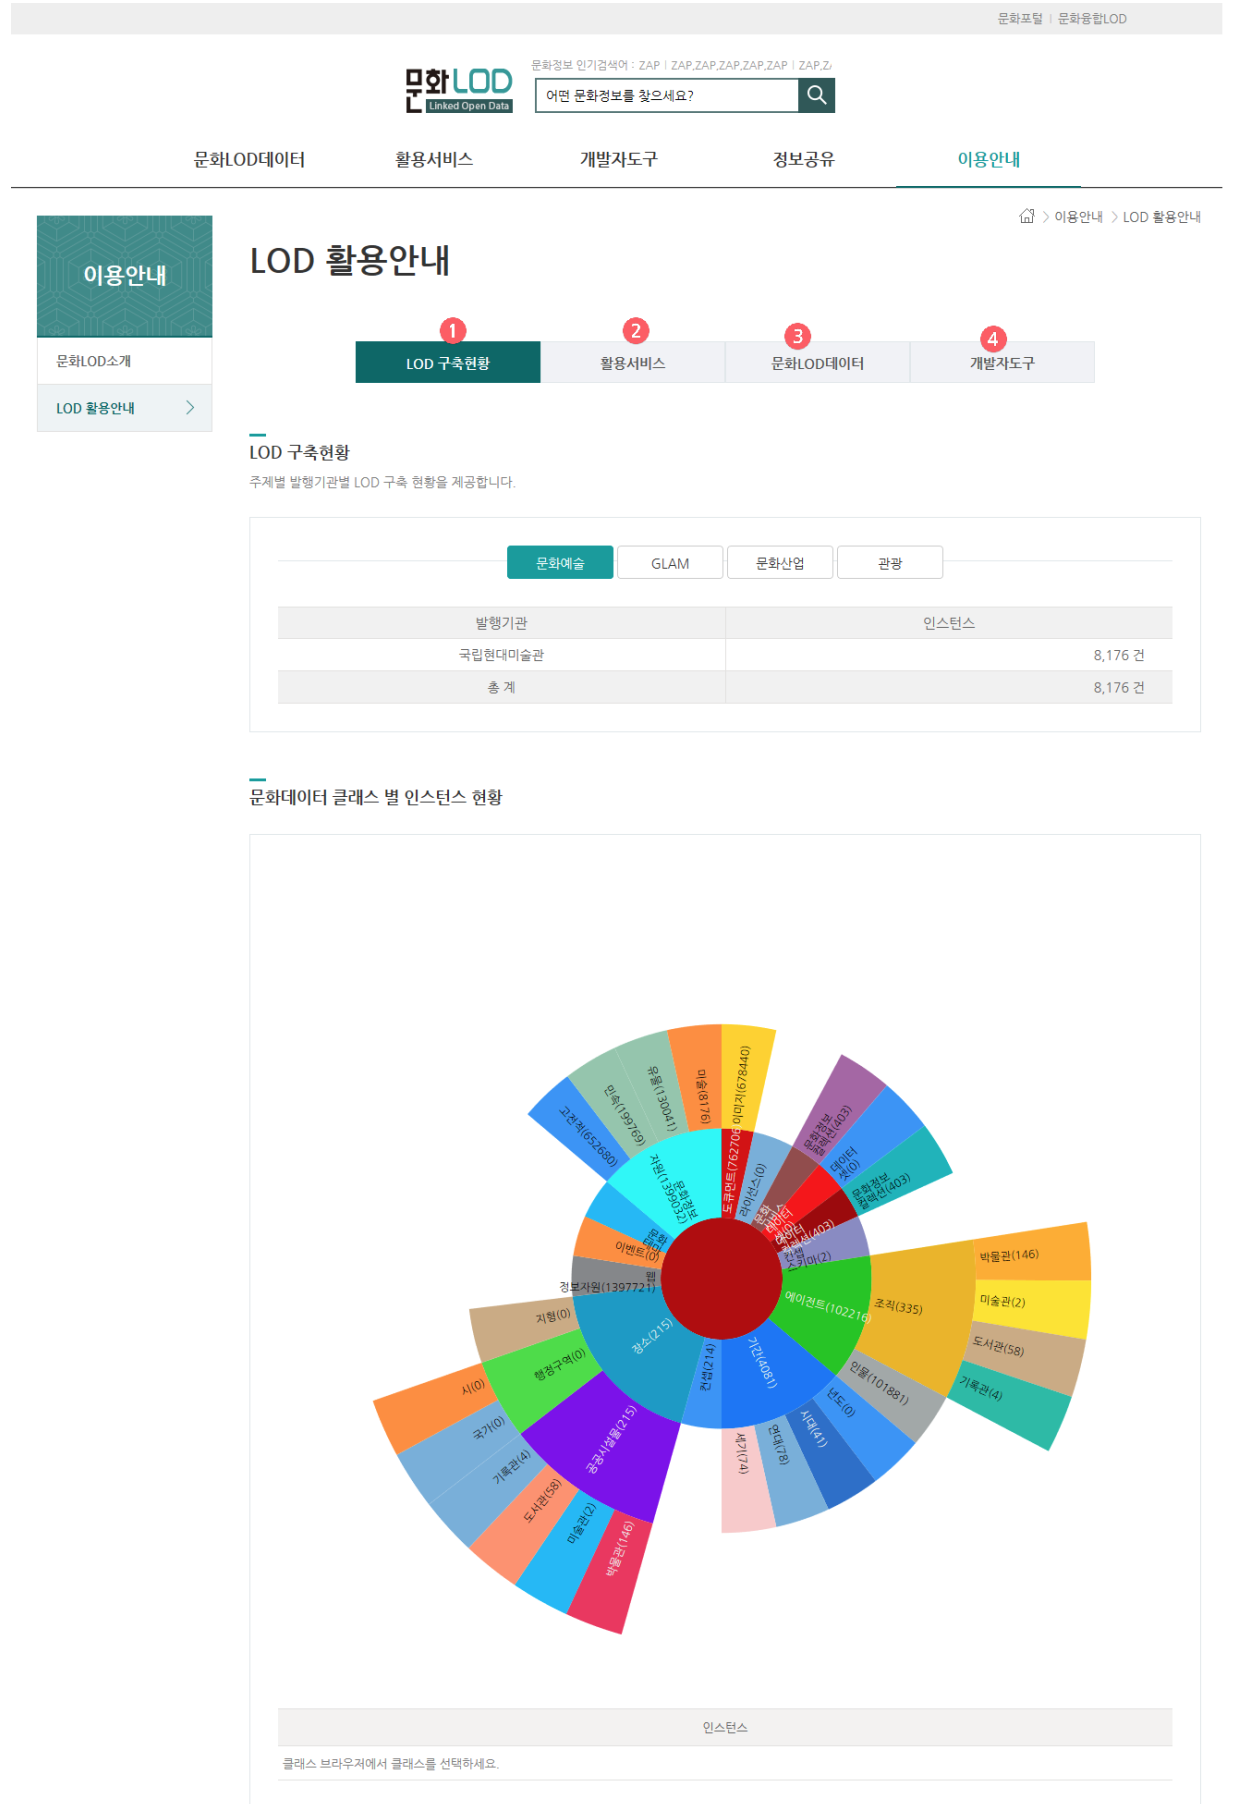Select the red 도큐먼트 chart segment
The image size is (1256, 1804).
(x=736, y=1172)
